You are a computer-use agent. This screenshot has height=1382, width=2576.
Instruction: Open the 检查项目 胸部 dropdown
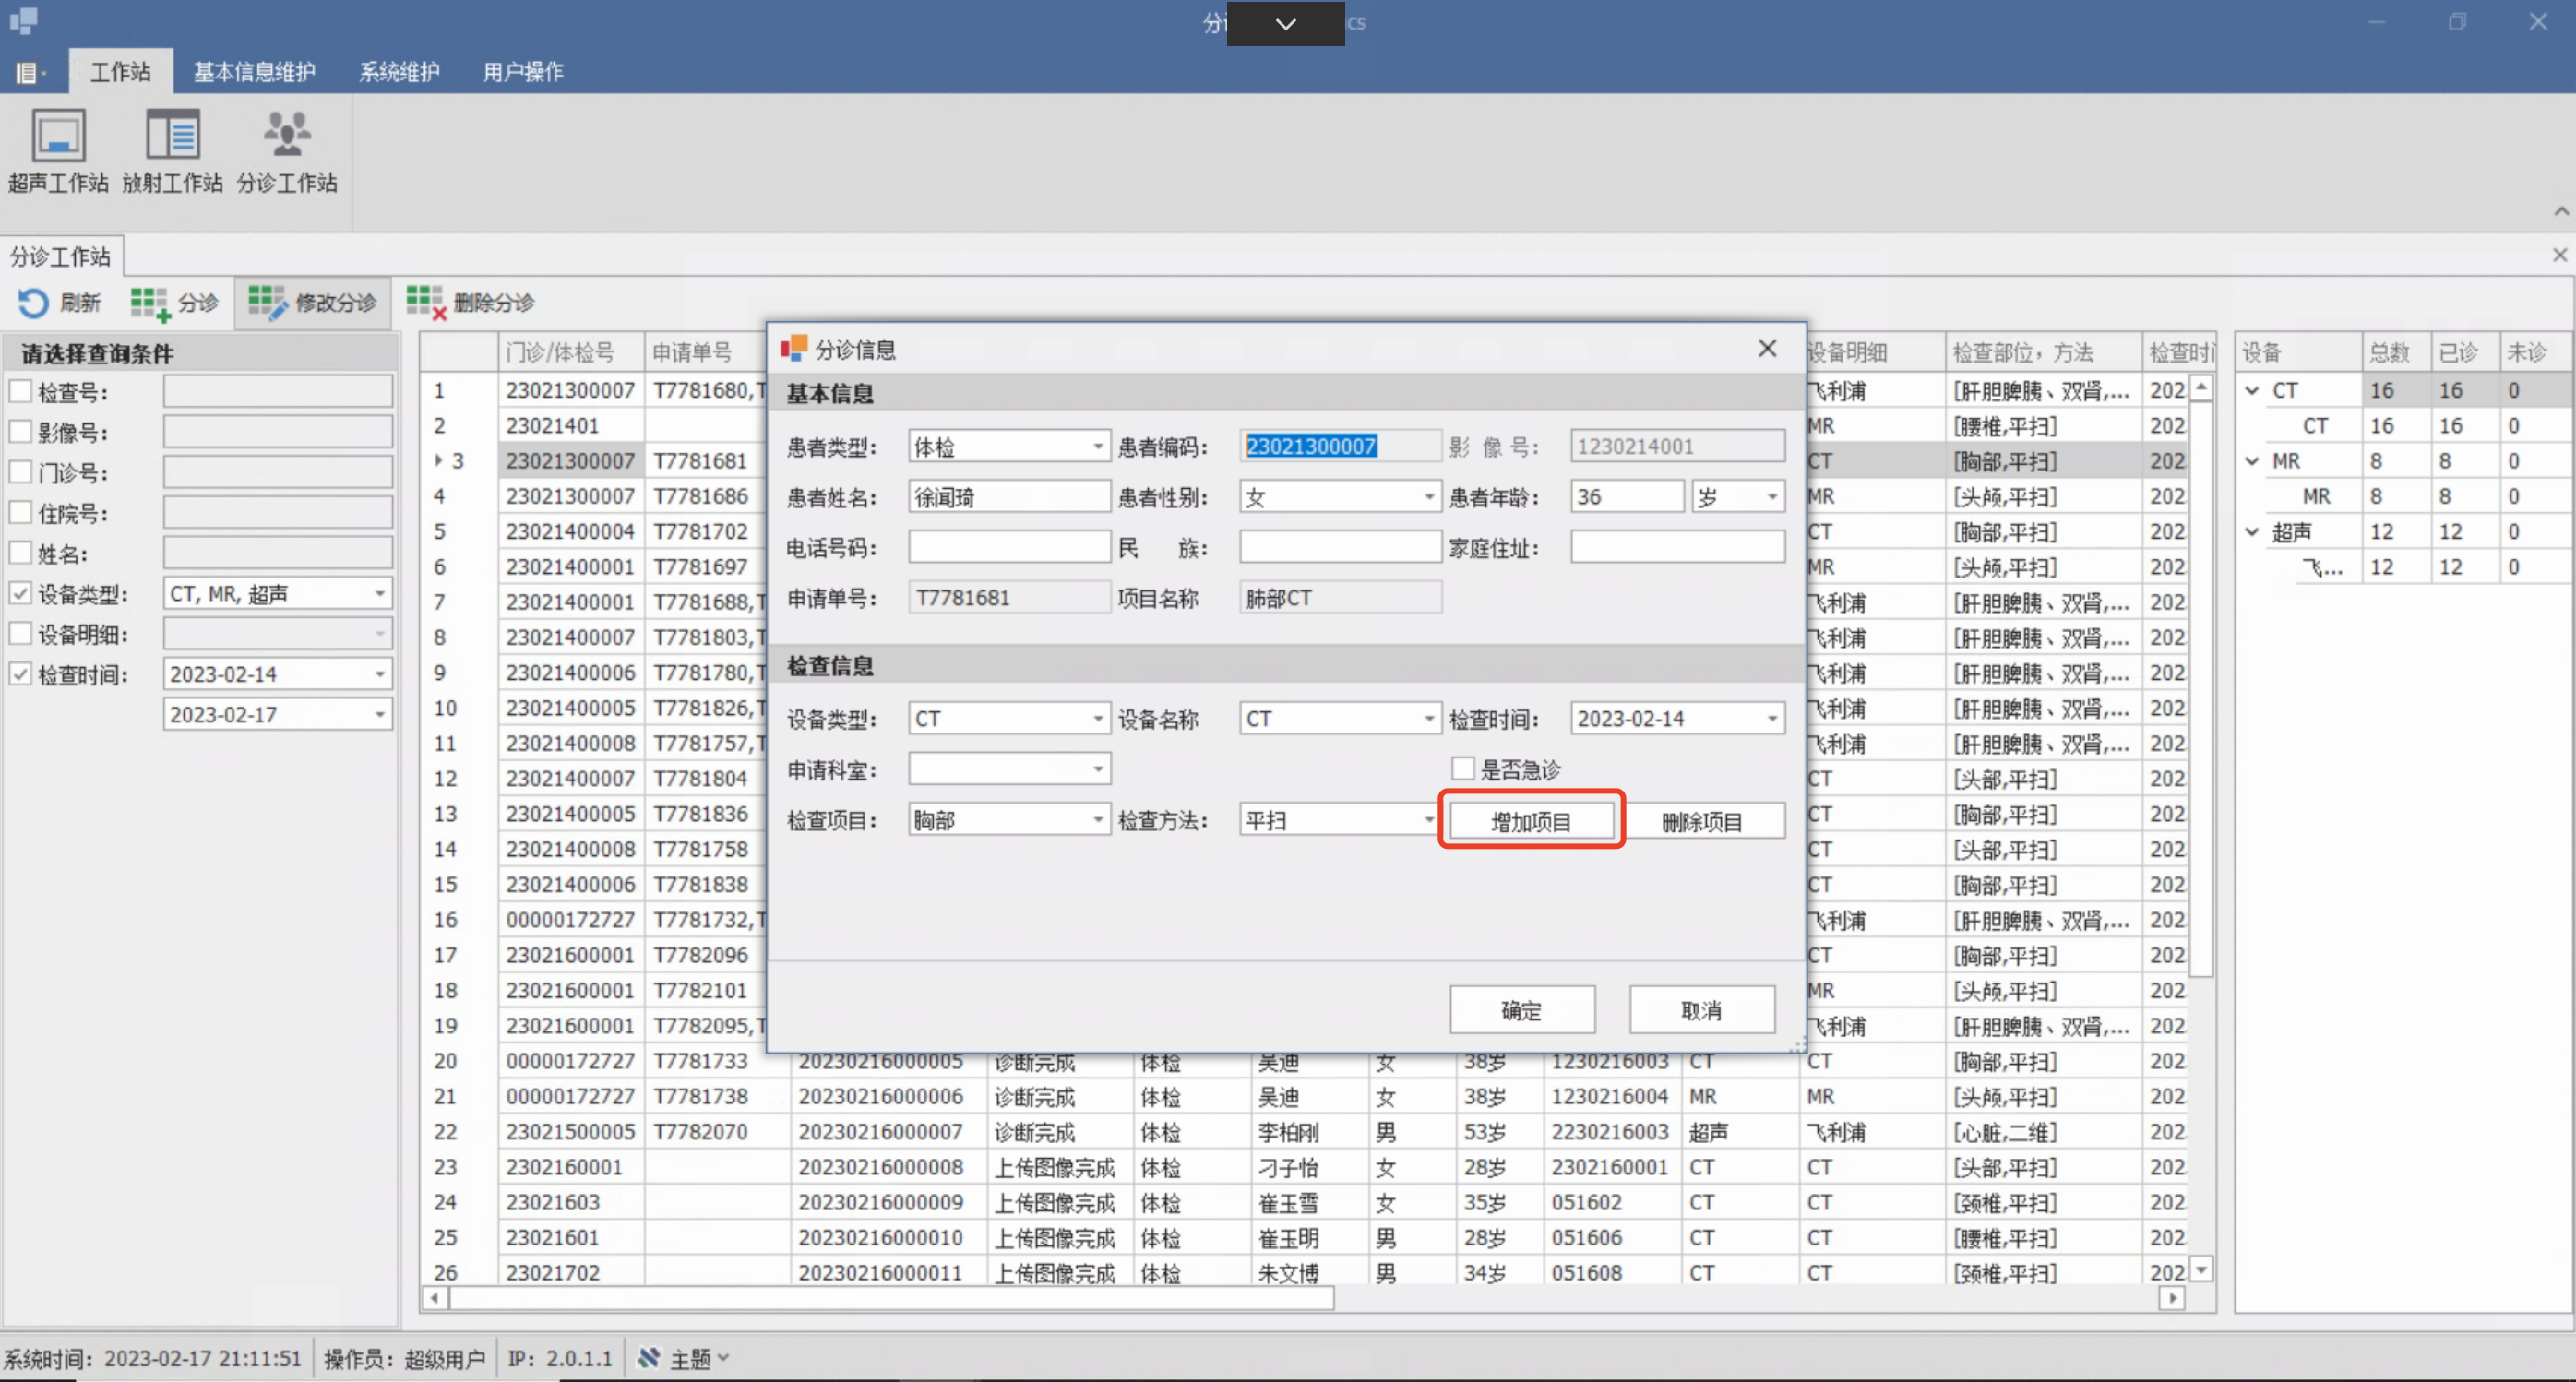(1097, 820)
